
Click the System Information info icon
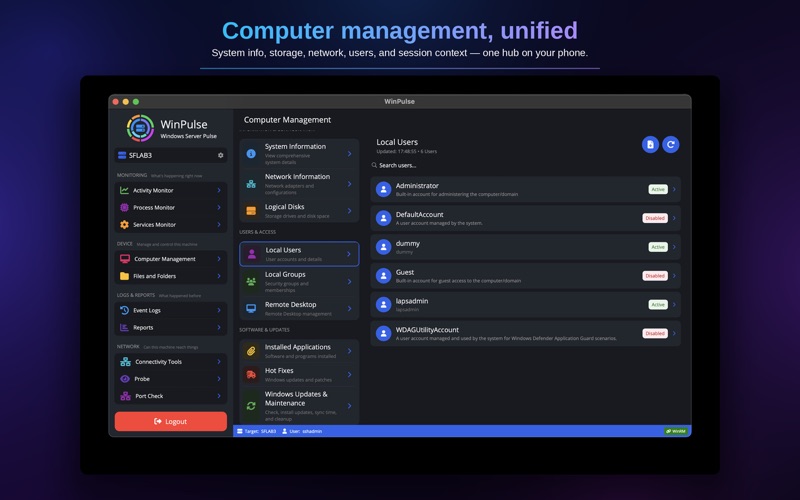coord(251,154)
